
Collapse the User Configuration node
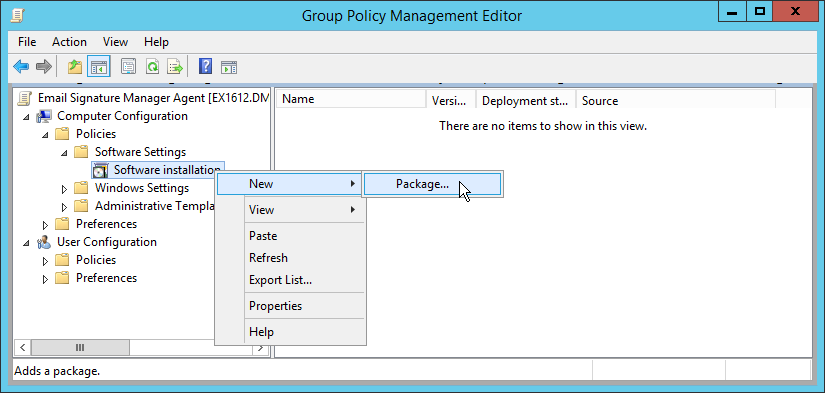click(27, 243)
